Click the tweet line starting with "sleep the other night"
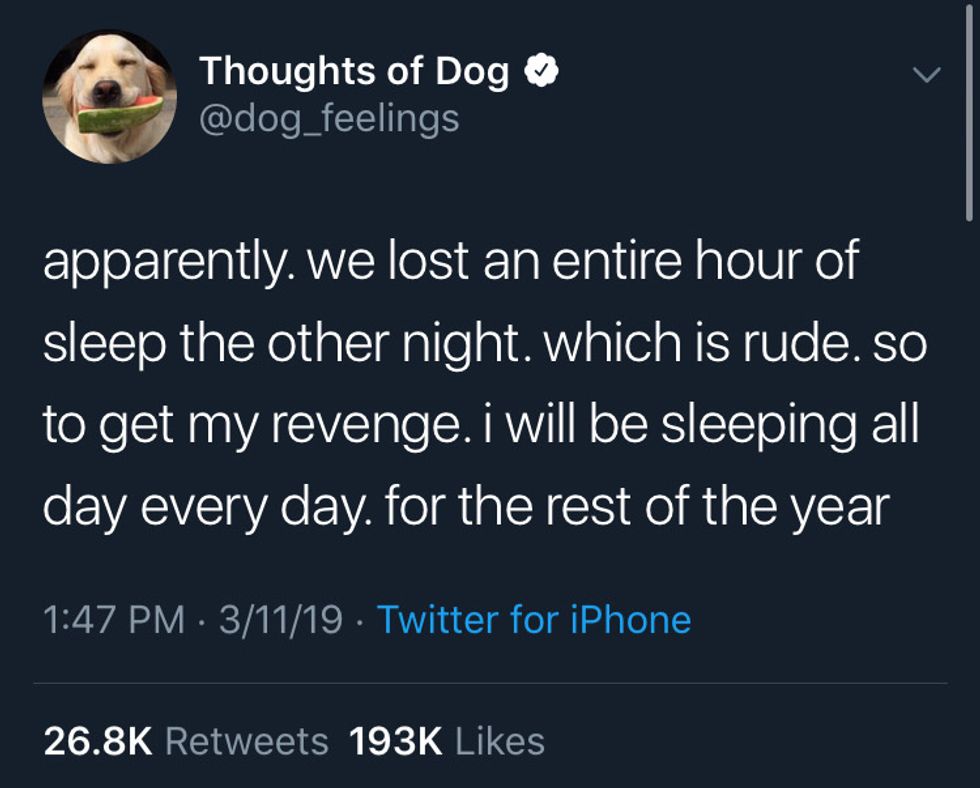 (x=485, y=345)
